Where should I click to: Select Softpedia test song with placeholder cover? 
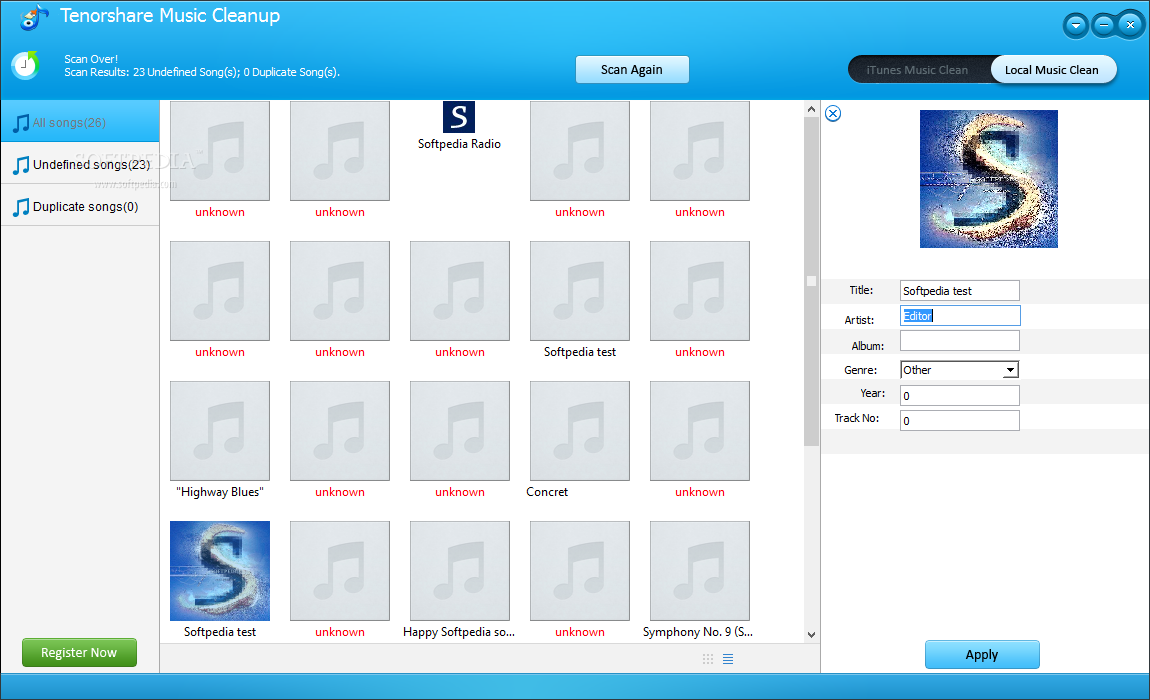tap(580, 291)
